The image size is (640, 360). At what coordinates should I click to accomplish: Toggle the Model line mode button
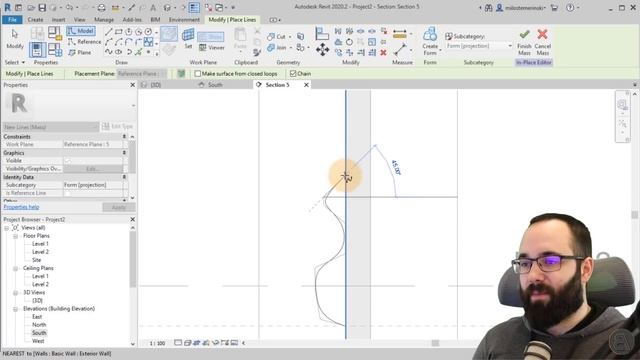click(81, 31)
